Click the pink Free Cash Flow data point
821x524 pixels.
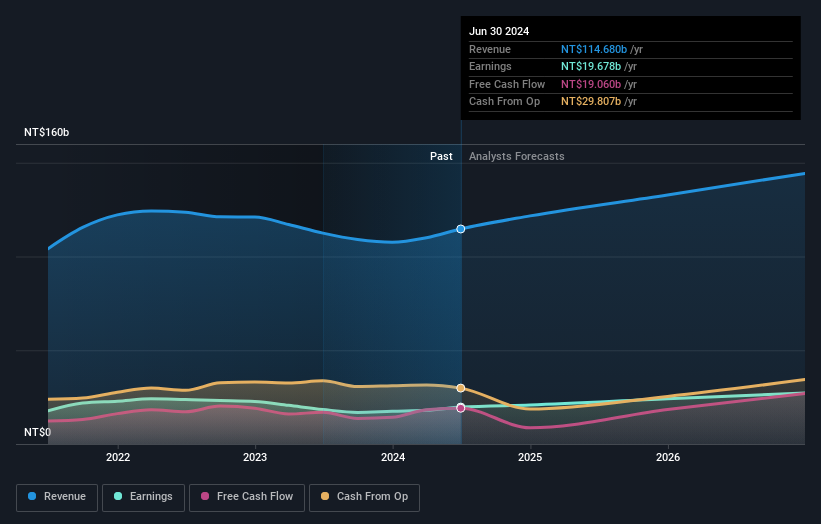pos(461,408)
